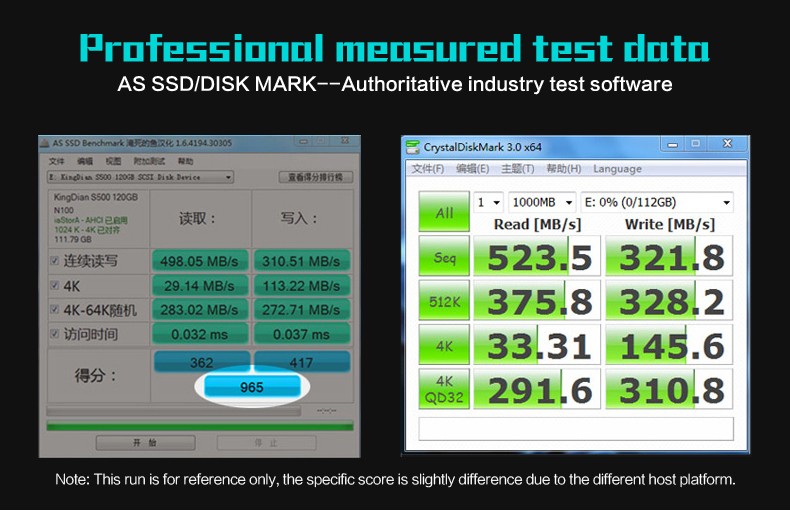Open the 主题(T) menu
The width and height of the screenshot is (790, 513).
pos(517,169)
